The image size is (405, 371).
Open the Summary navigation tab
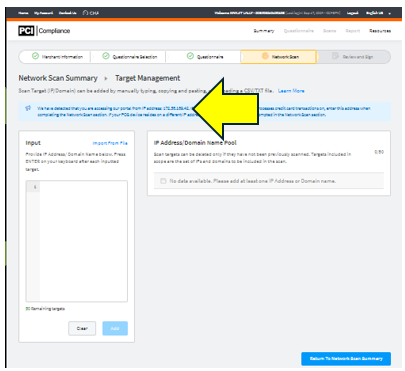pos(264,31)
